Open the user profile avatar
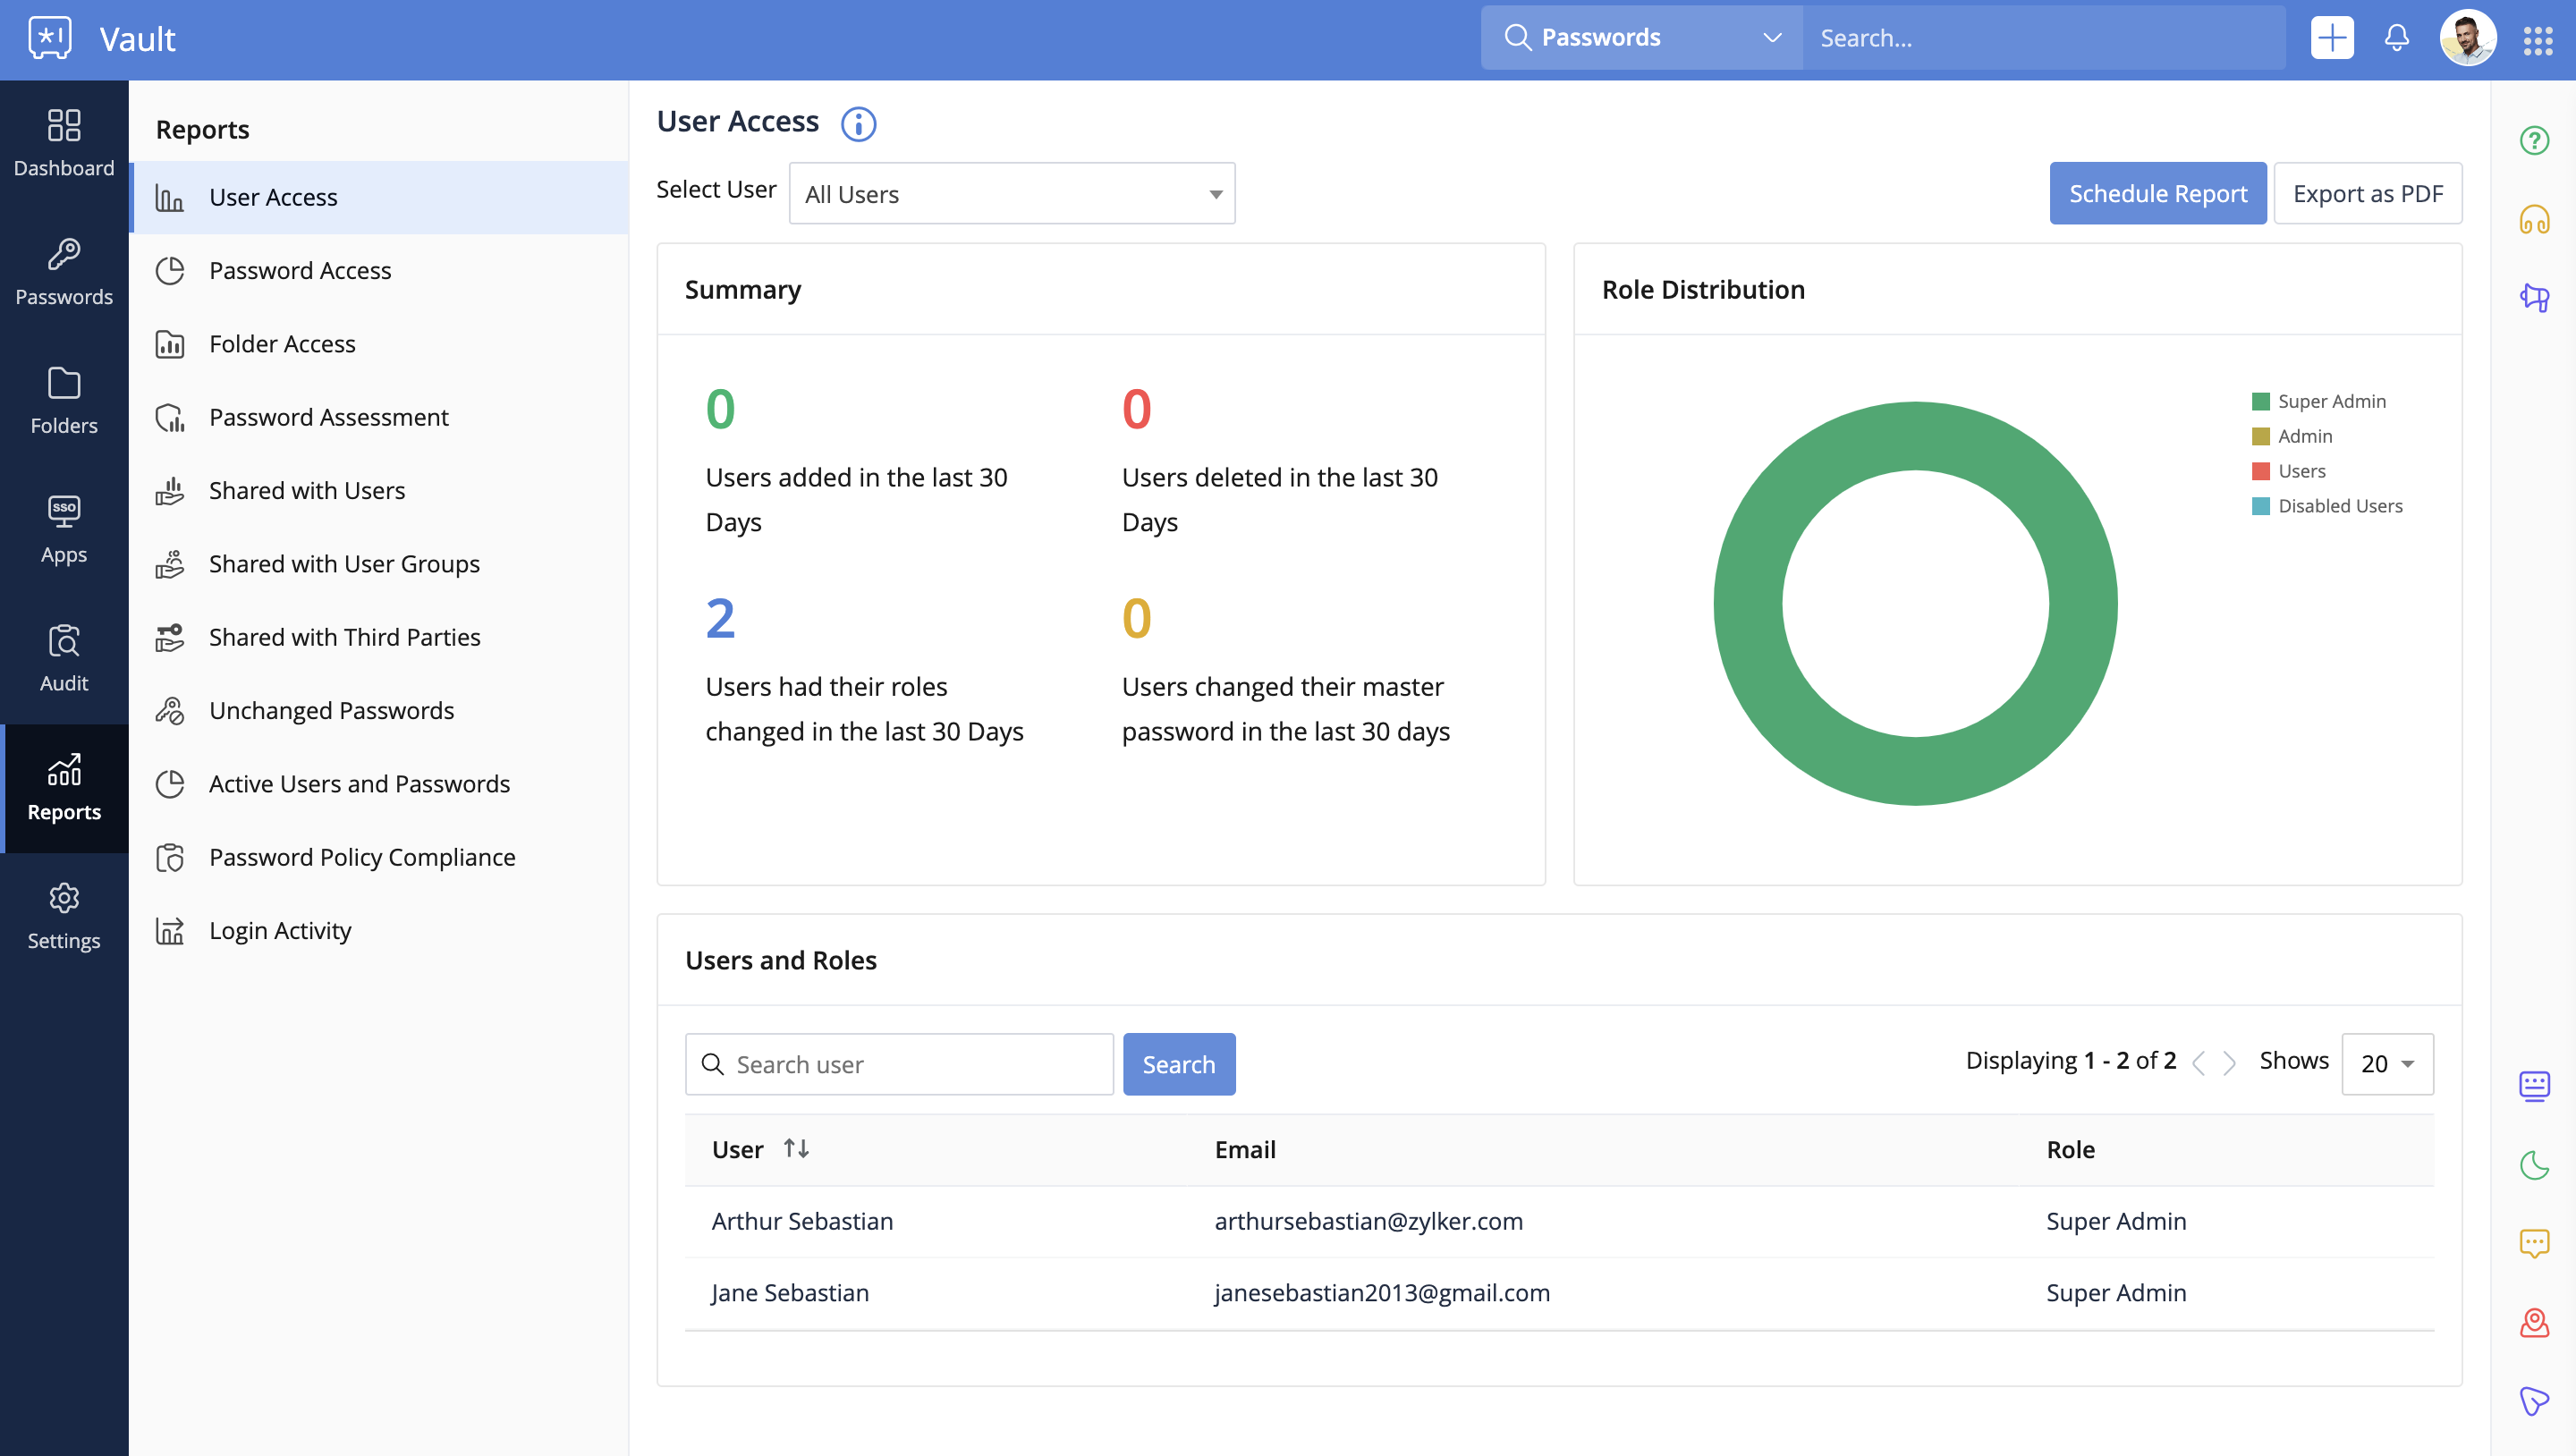Image resolution: width=2576 pixels, height=1456 pixels. click(x=2467, y=38)
